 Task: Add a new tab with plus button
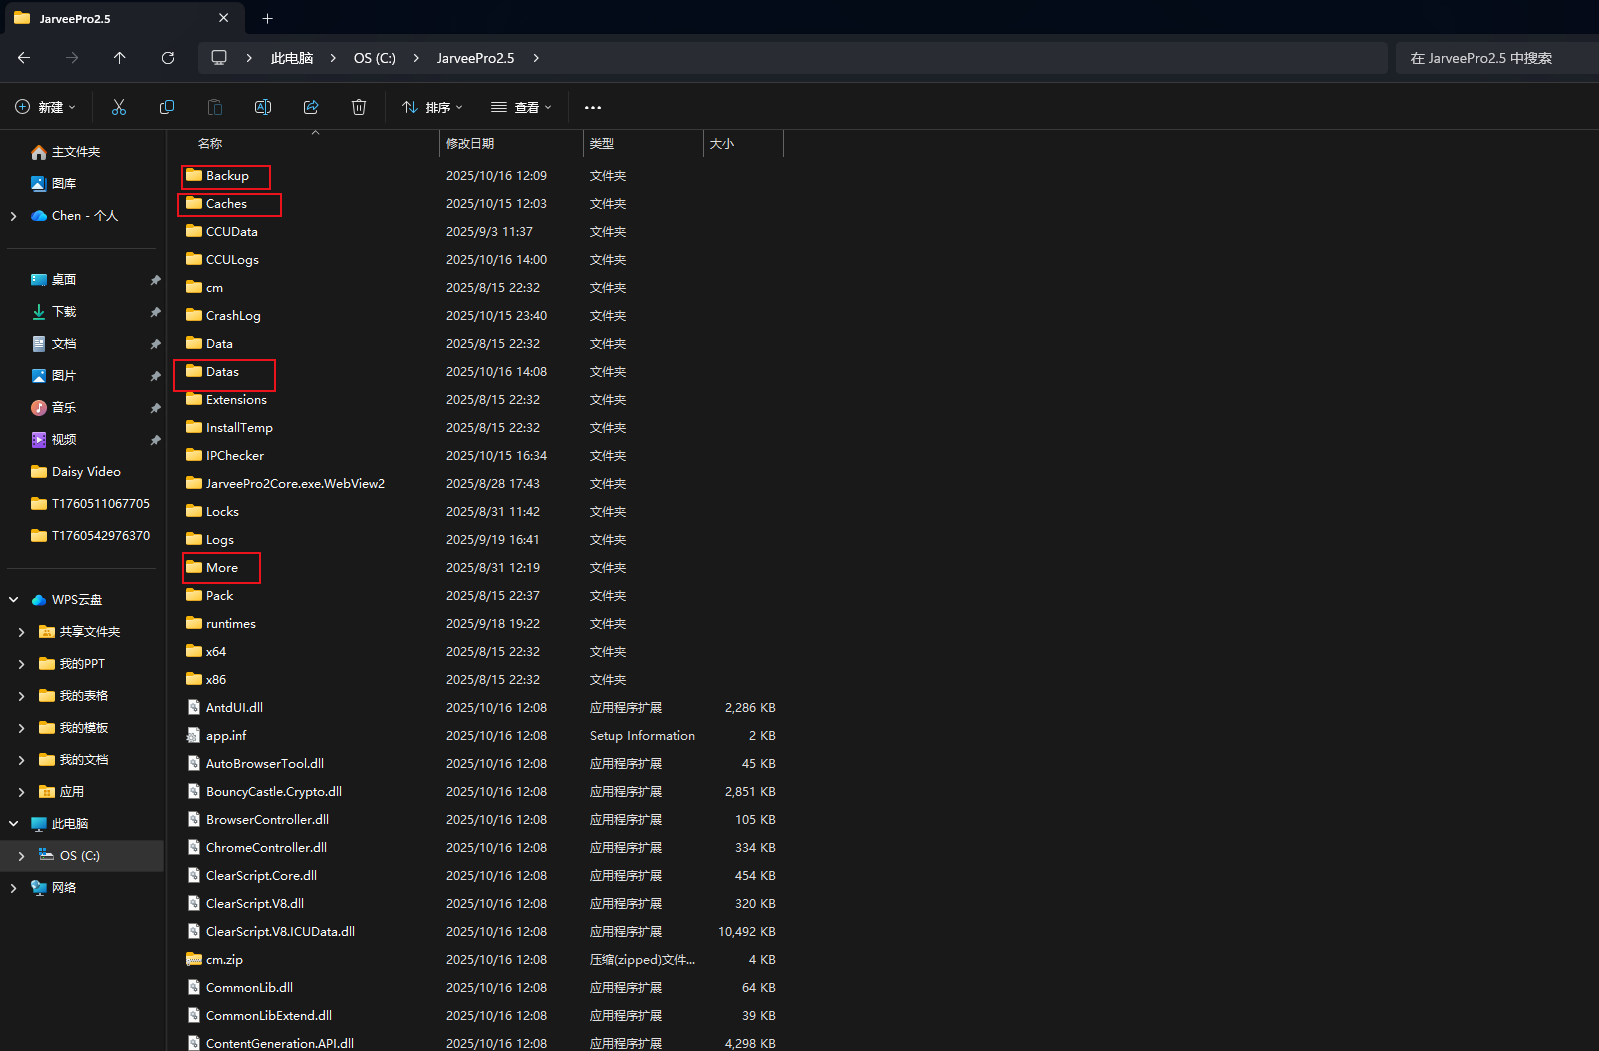(x=267, y=18)
